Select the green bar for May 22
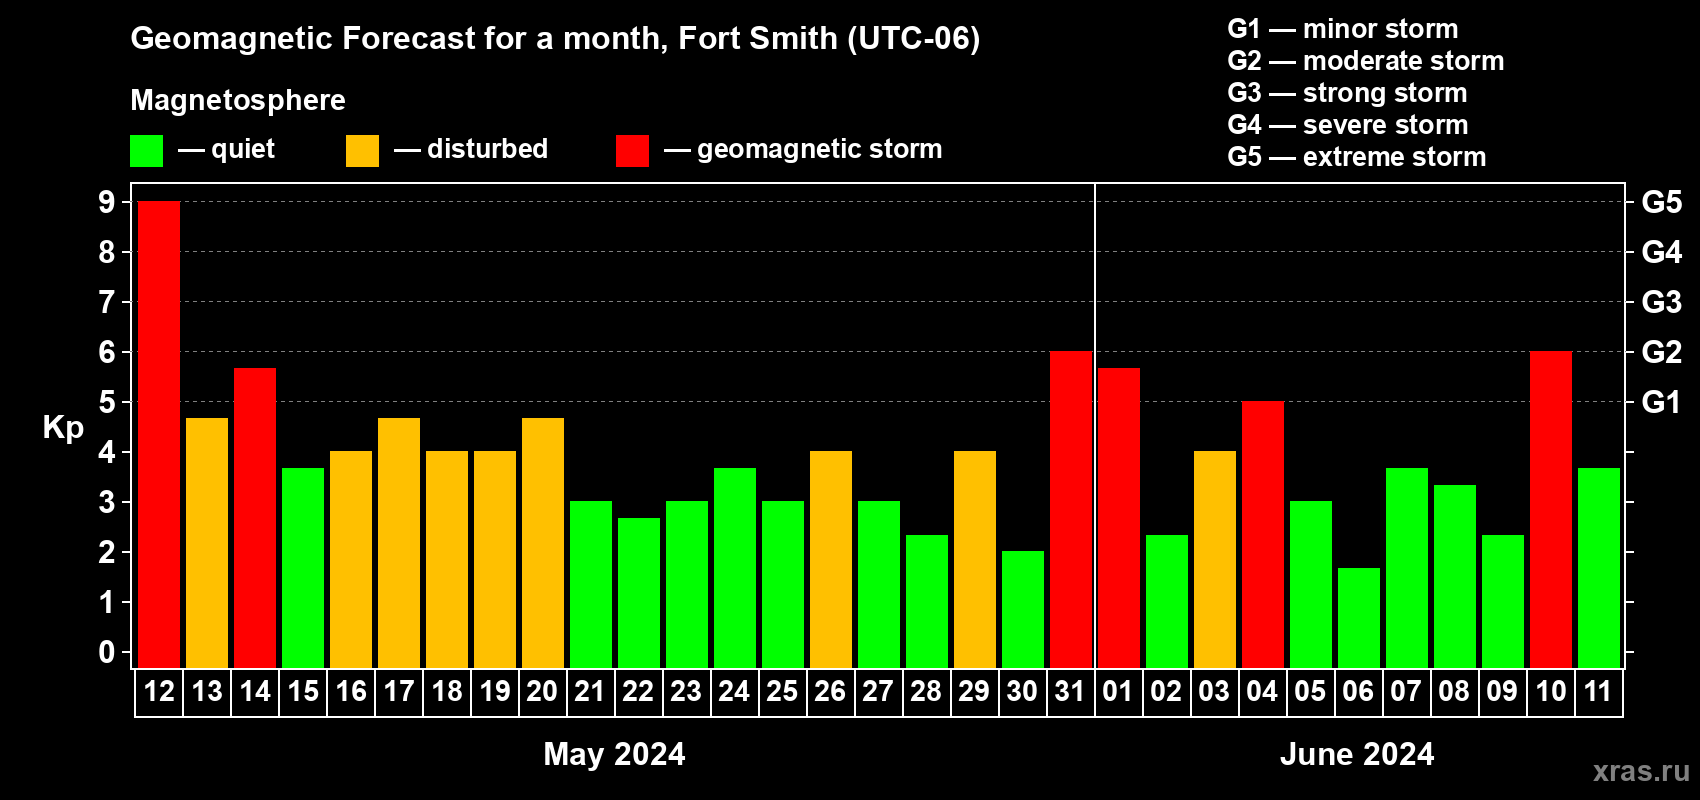The width and height of the screenshot is (1700, 800). (639, 592)
